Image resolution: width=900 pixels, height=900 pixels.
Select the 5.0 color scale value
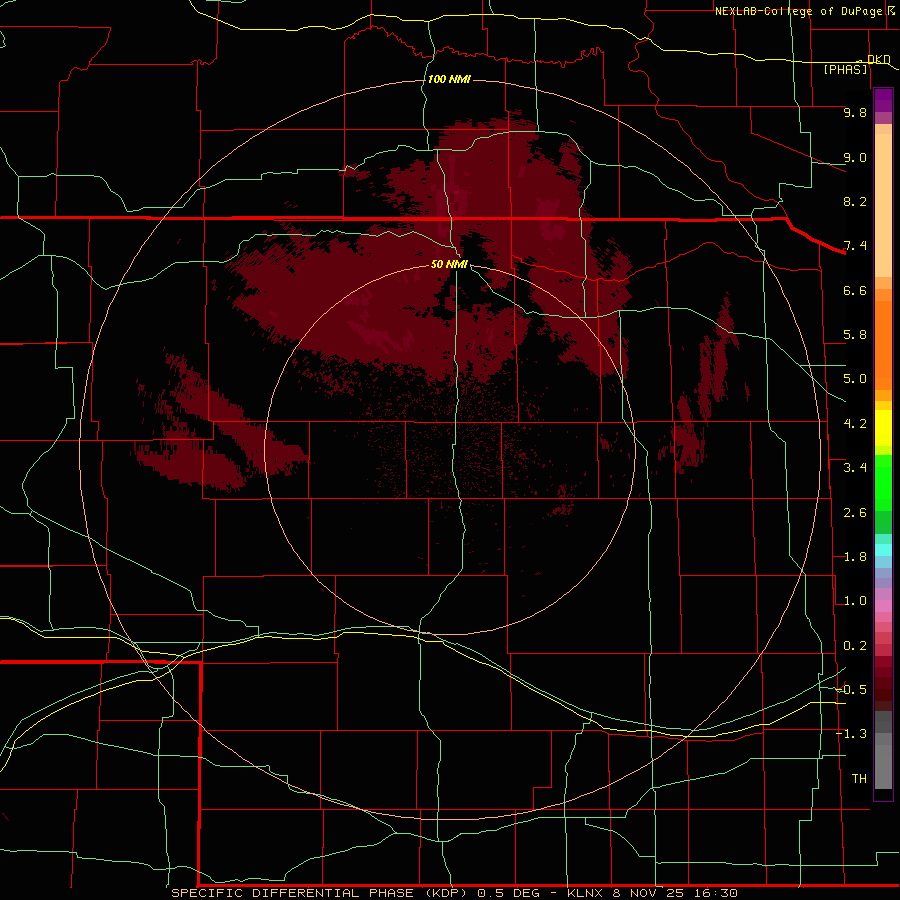pyautogui.click(x=855, y=379)
